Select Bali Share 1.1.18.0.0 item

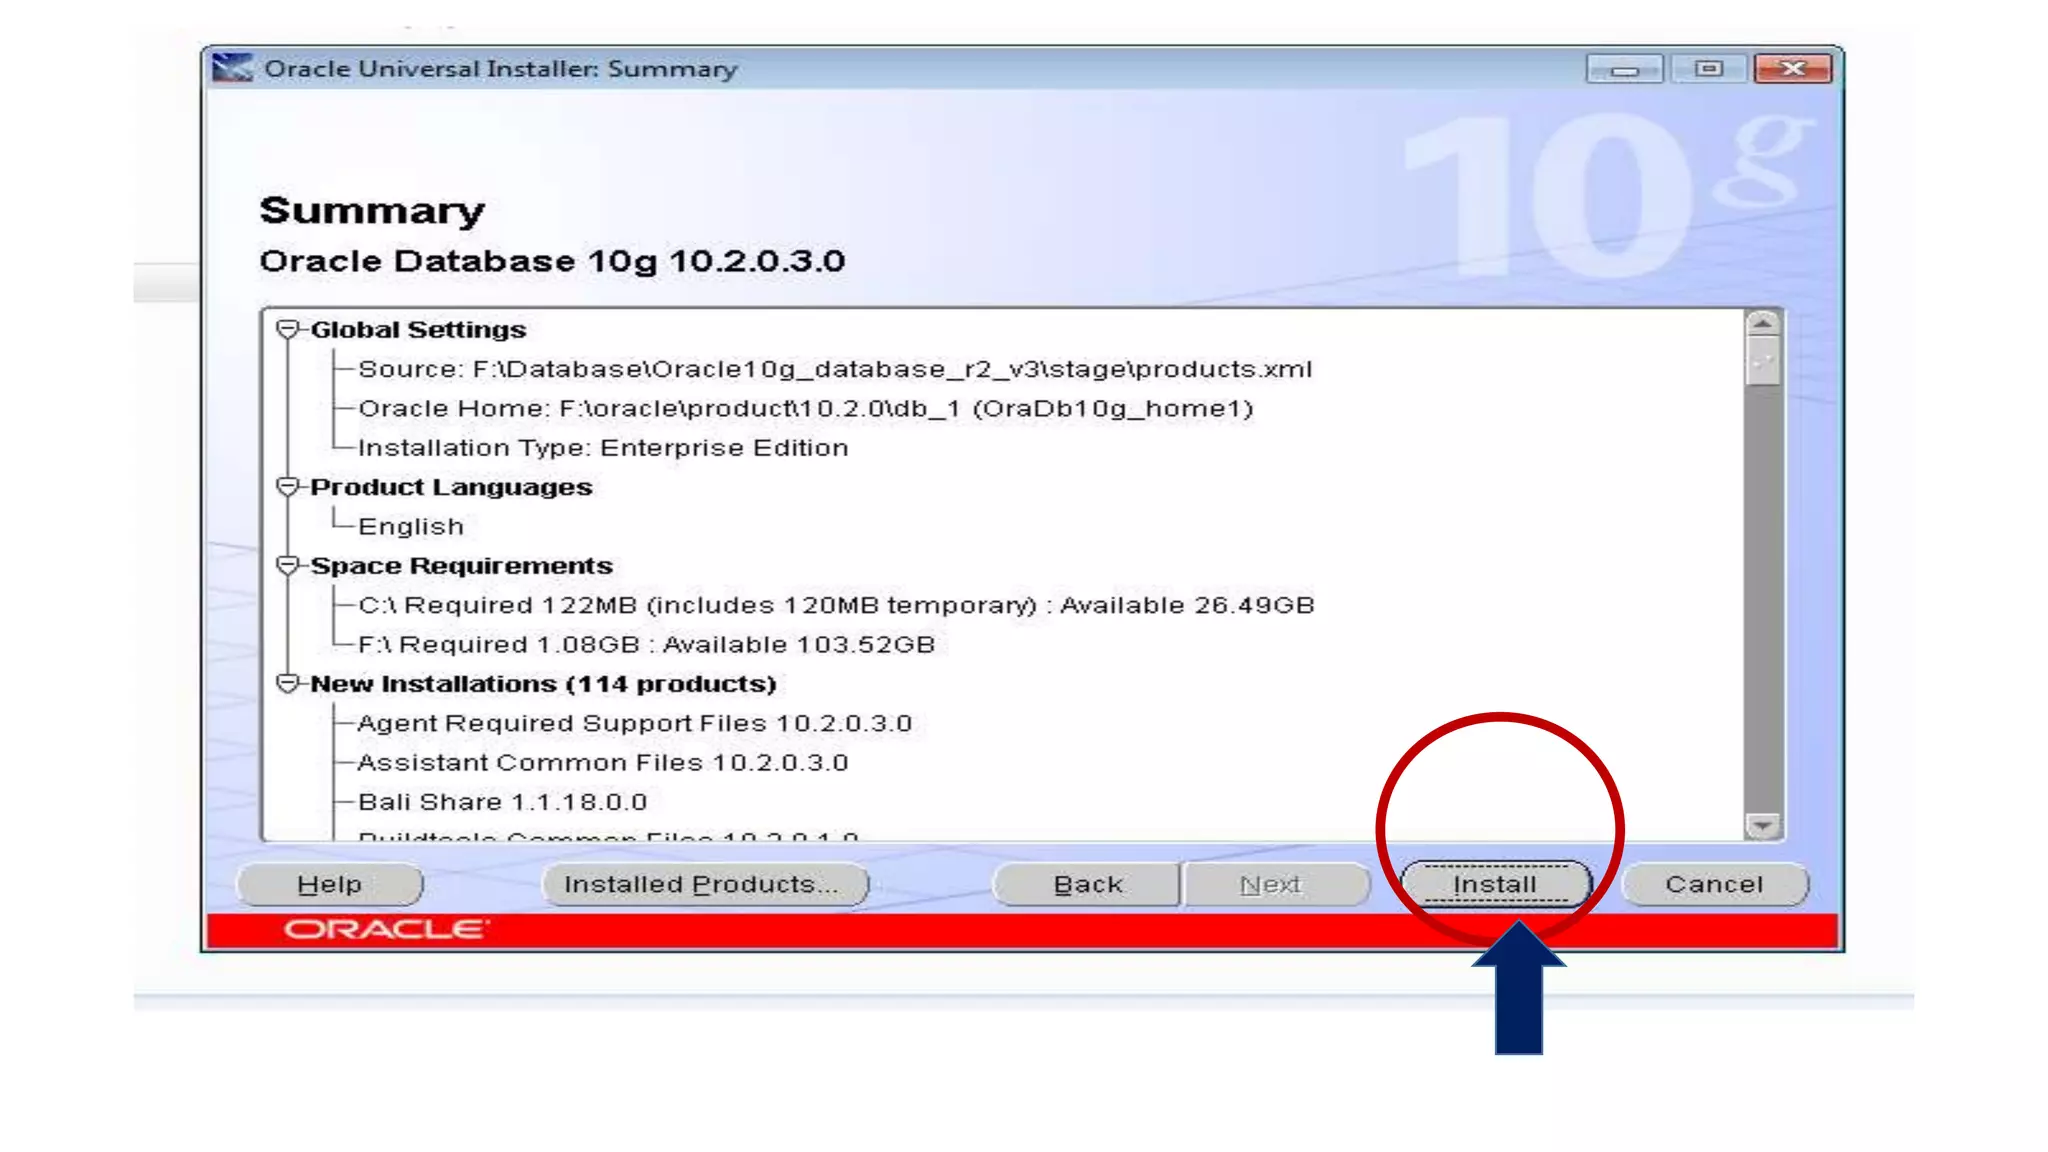(502, 802)
